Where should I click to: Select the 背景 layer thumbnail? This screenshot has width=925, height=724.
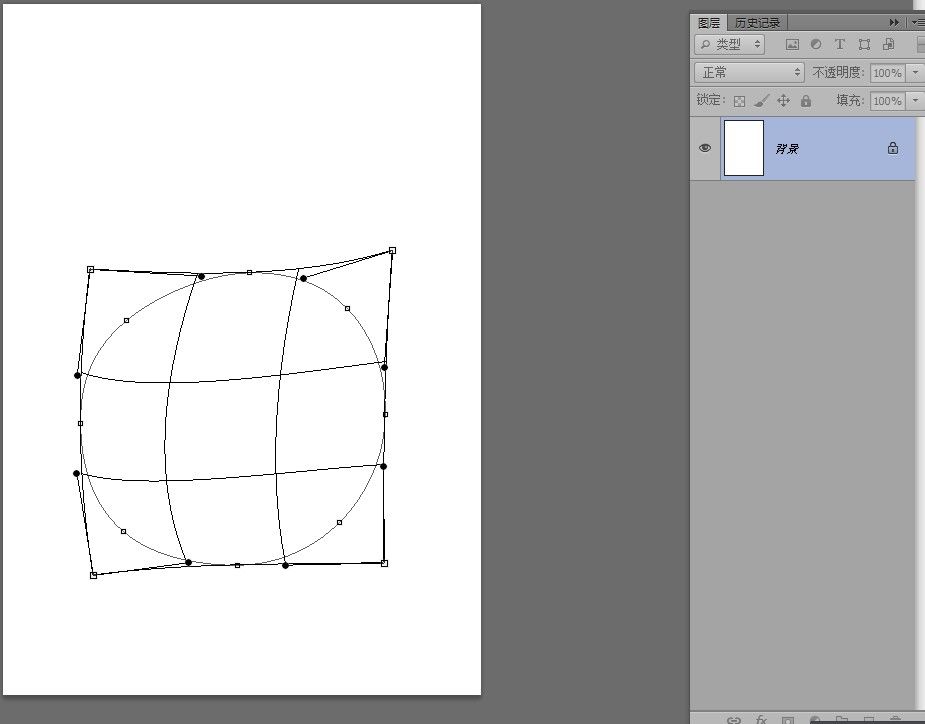point(744,148)
